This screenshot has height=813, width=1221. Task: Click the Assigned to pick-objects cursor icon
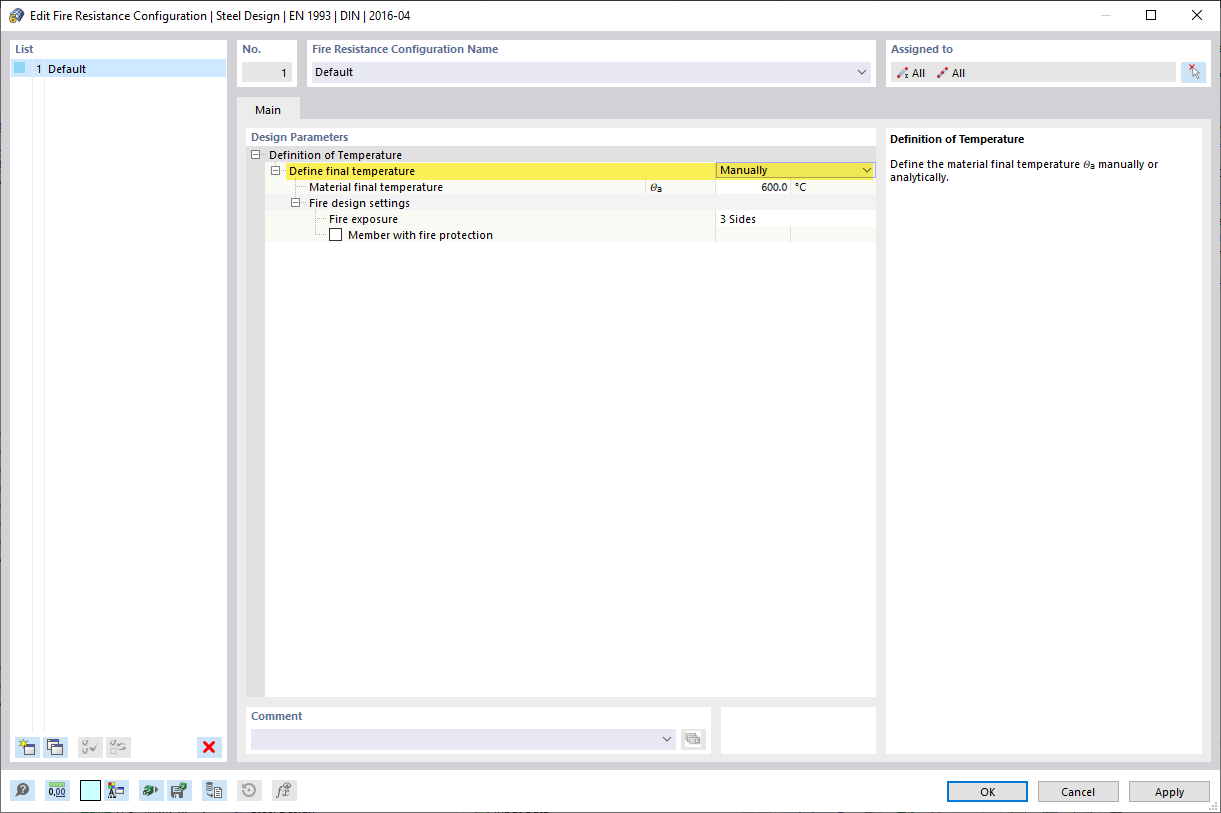1193,72
